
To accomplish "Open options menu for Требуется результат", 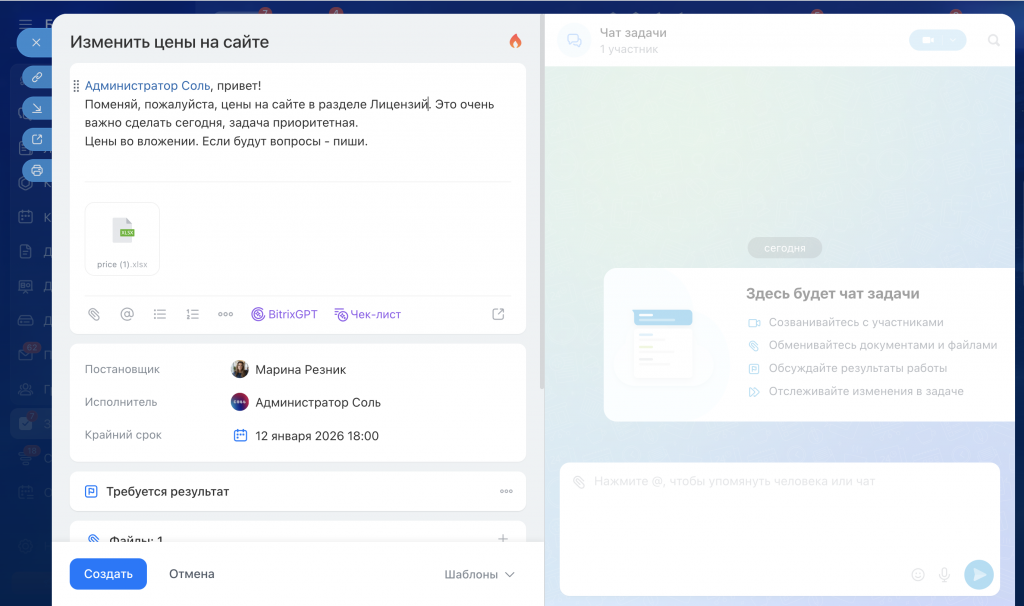I will click(x=507, y=492).
